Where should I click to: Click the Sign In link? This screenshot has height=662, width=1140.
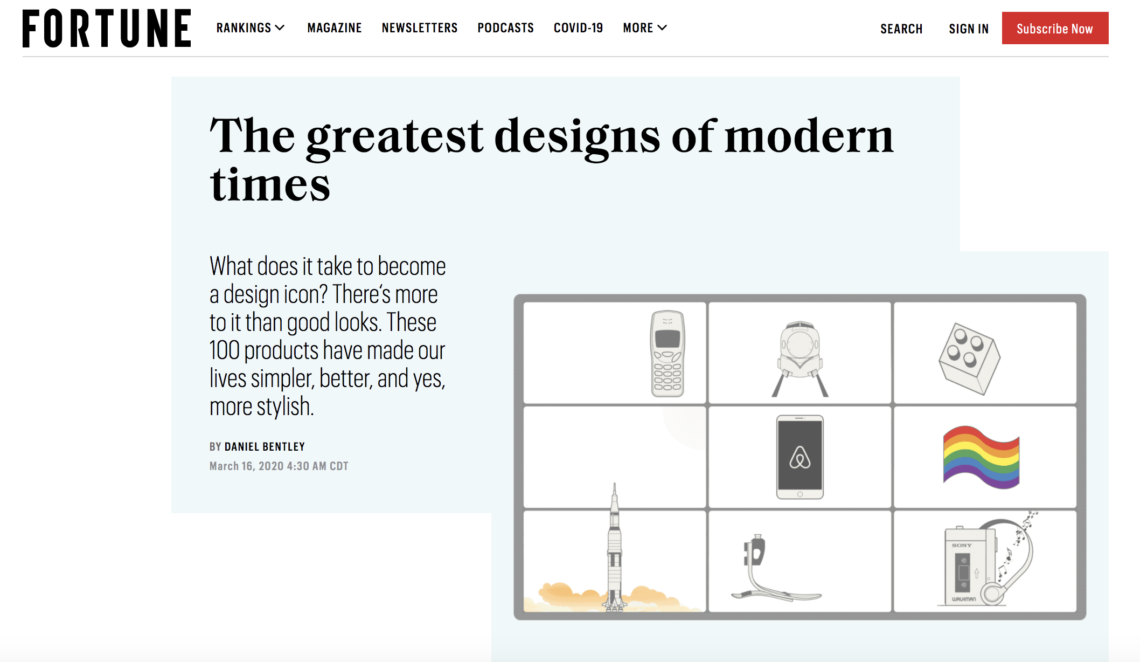point(968,28)
